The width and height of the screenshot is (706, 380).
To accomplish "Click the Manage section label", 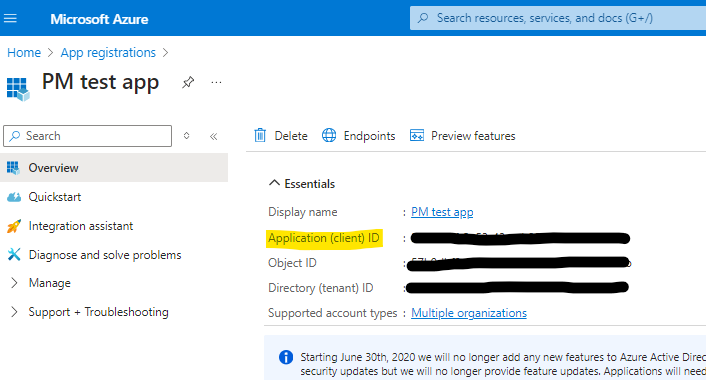I will tap(50, 283).
